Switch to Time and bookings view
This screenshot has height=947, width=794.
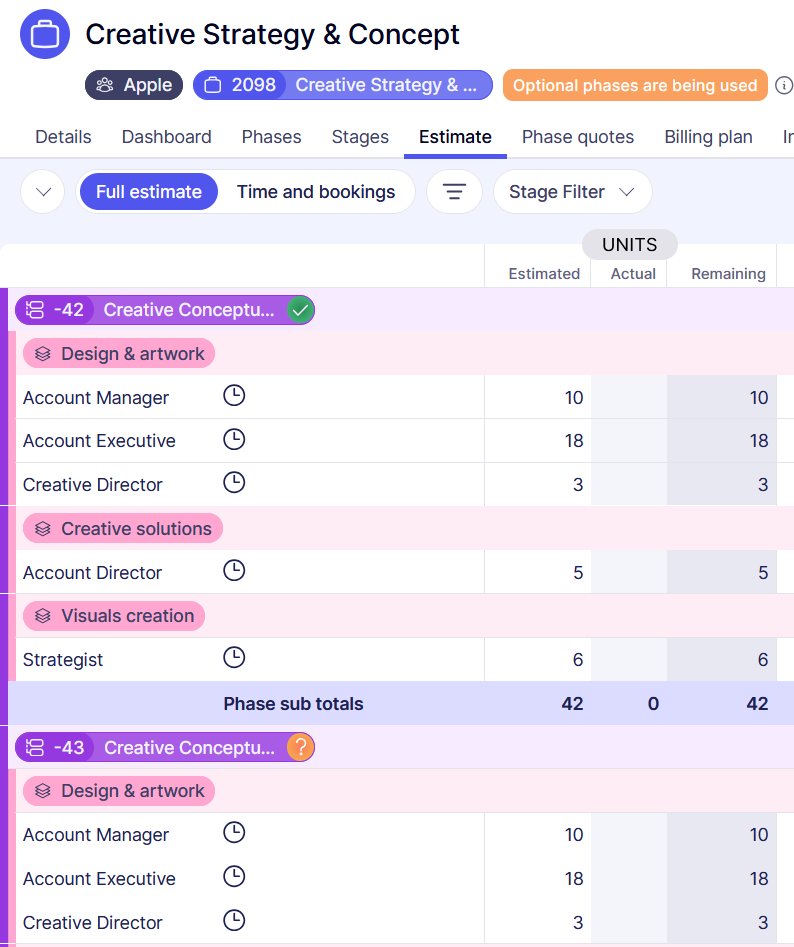pyautogui.click(x=316, y=192)
